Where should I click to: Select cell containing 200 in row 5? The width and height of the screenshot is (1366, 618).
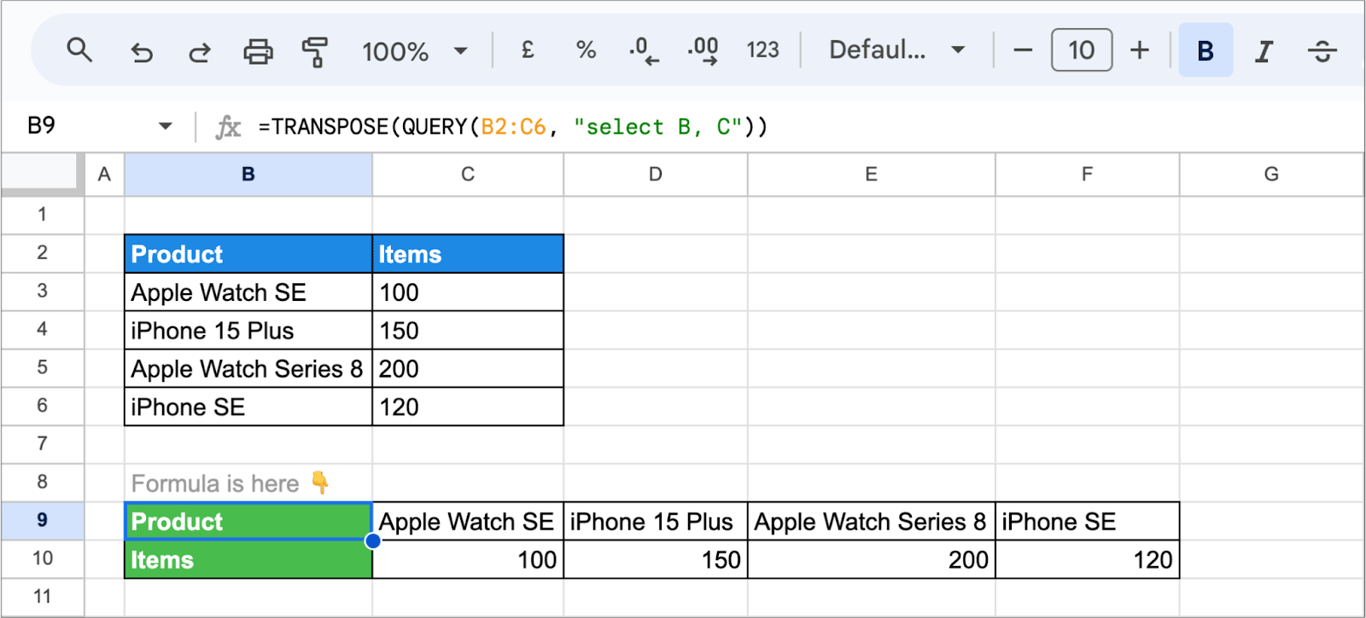(468, 368)
